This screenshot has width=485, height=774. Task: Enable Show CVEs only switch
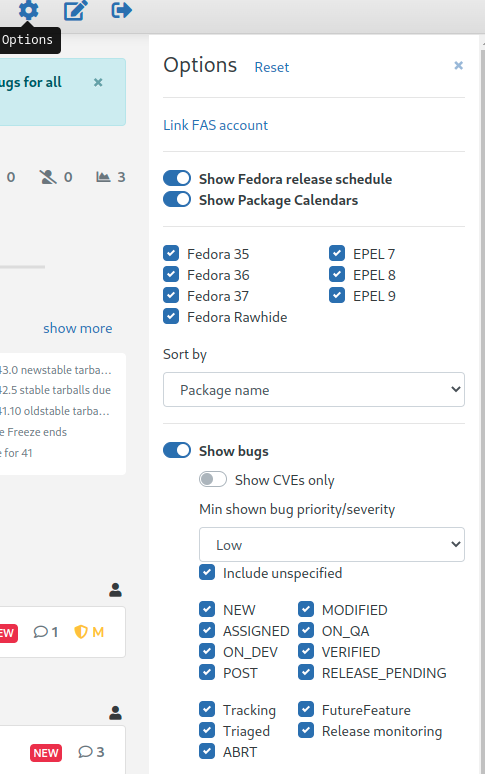(213, 479)
